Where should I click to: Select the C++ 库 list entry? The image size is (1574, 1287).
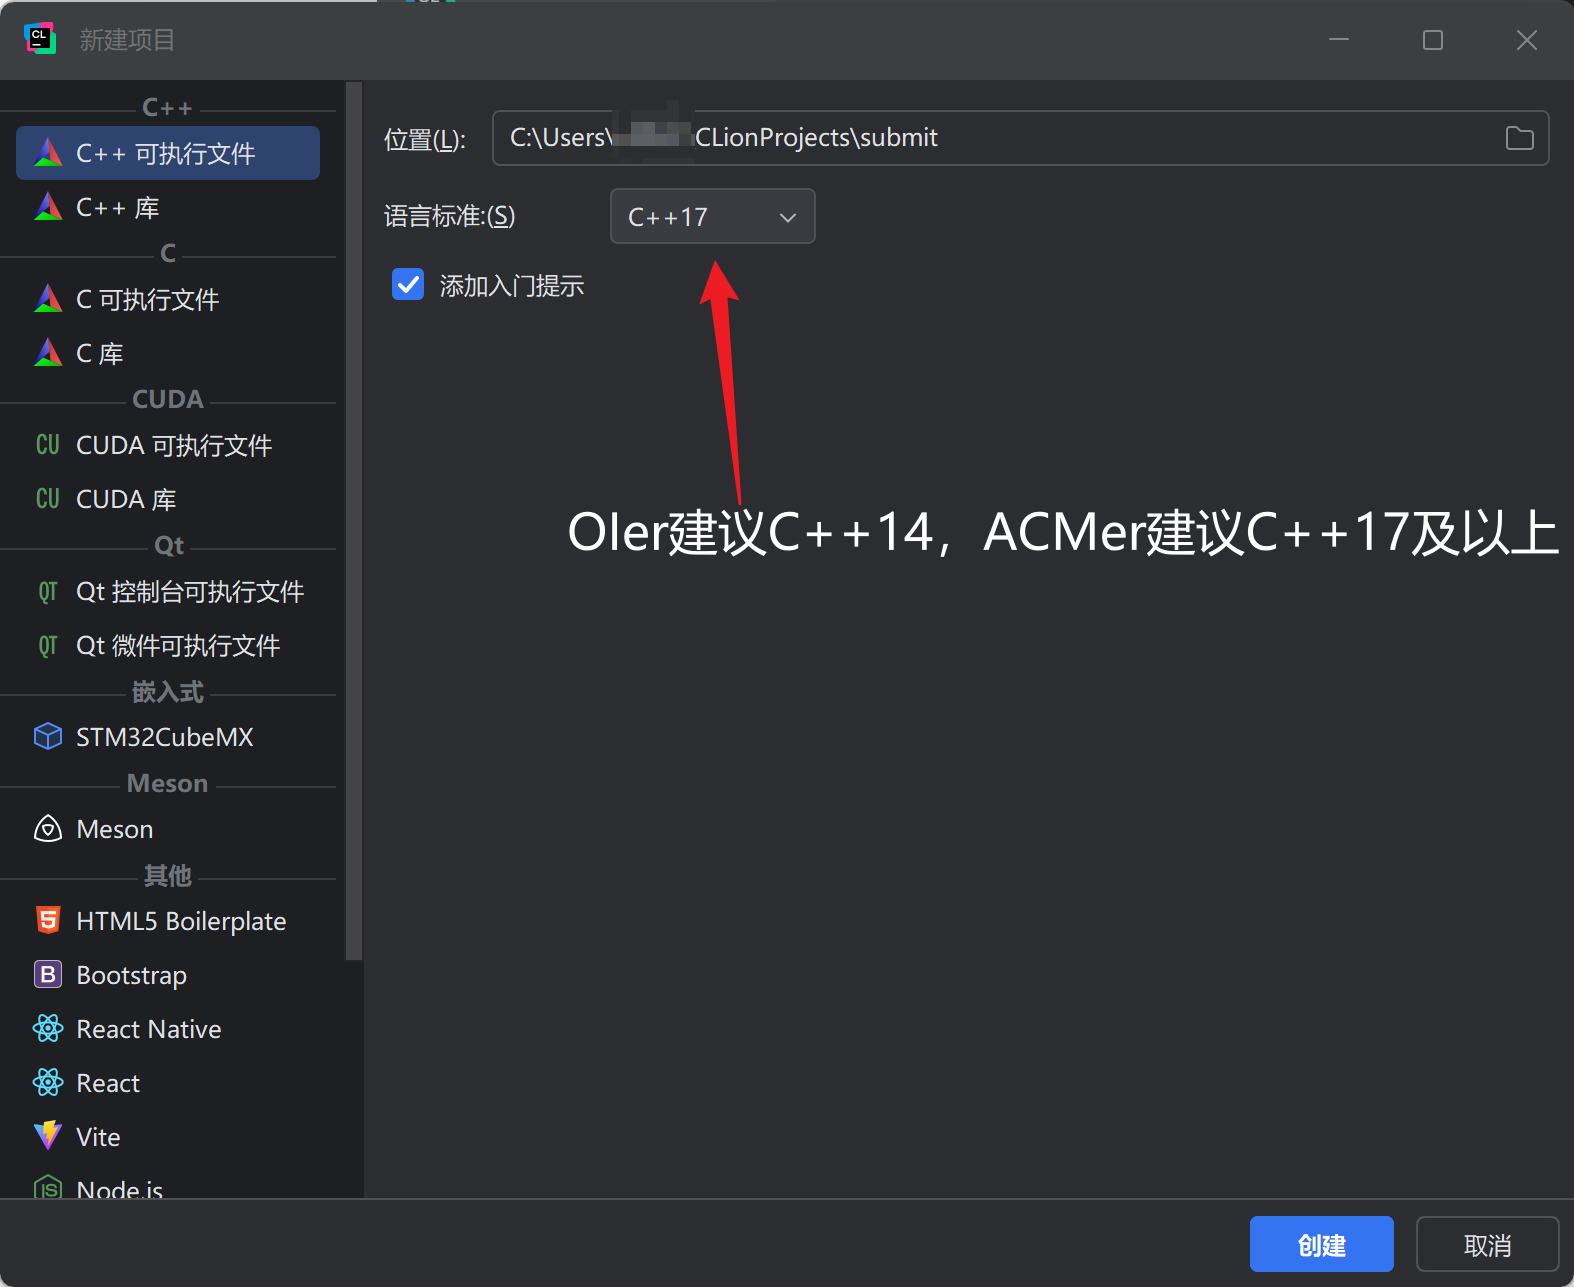(x=168, y=207)
